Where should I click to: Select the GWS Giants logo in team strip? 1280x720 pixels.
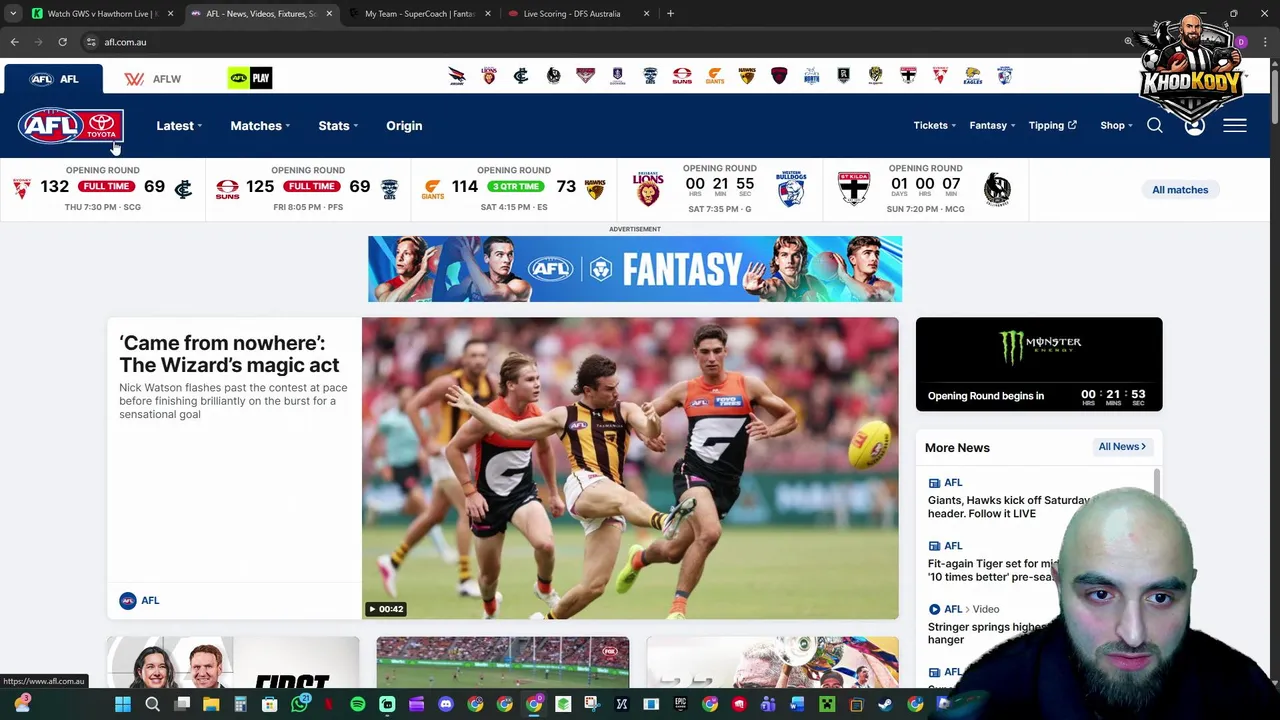pyautogui.click(x=714, y=76)
